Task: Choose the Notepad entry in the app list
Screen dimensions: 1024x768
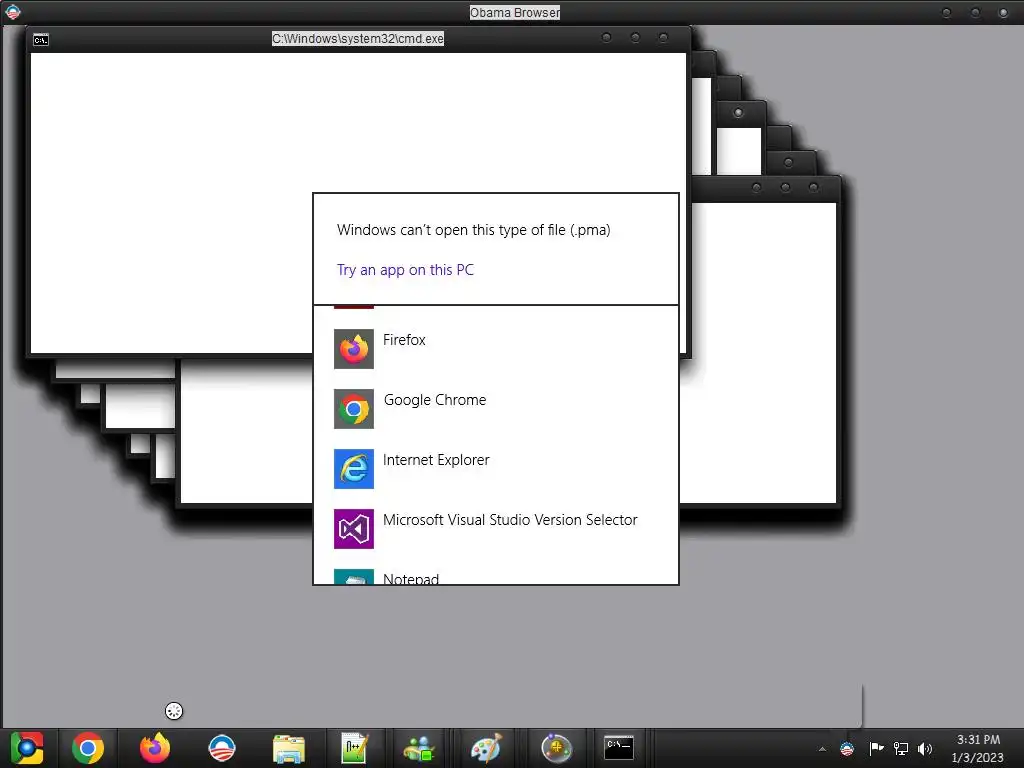Action: [x=496, y=577]
